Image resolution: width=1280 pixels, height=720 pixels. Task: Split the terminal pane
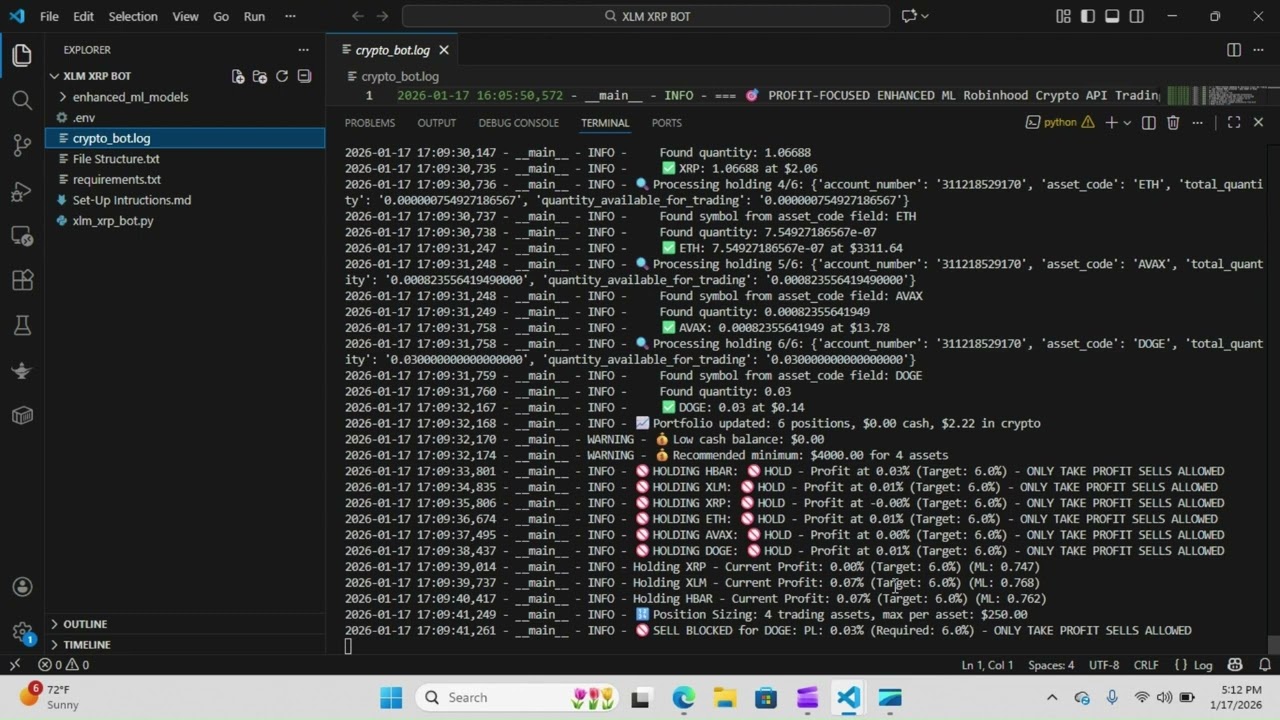[1149, 123]
